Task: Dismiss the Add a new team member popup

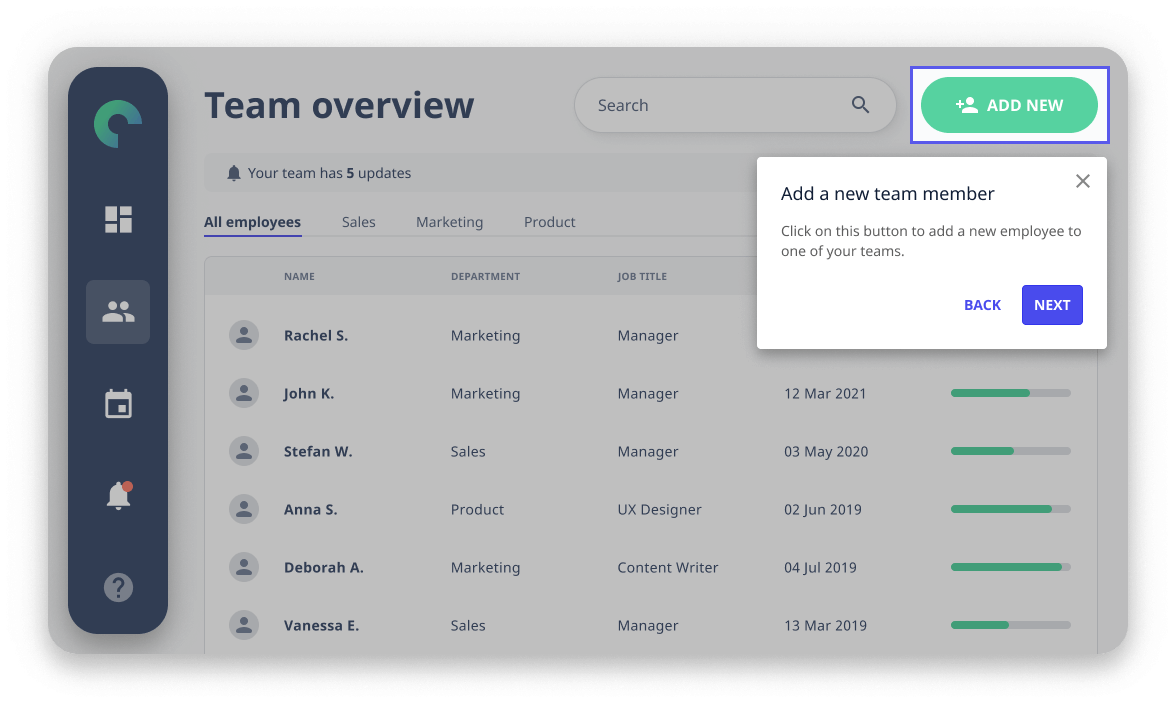Action: (x=1083, y=181)
